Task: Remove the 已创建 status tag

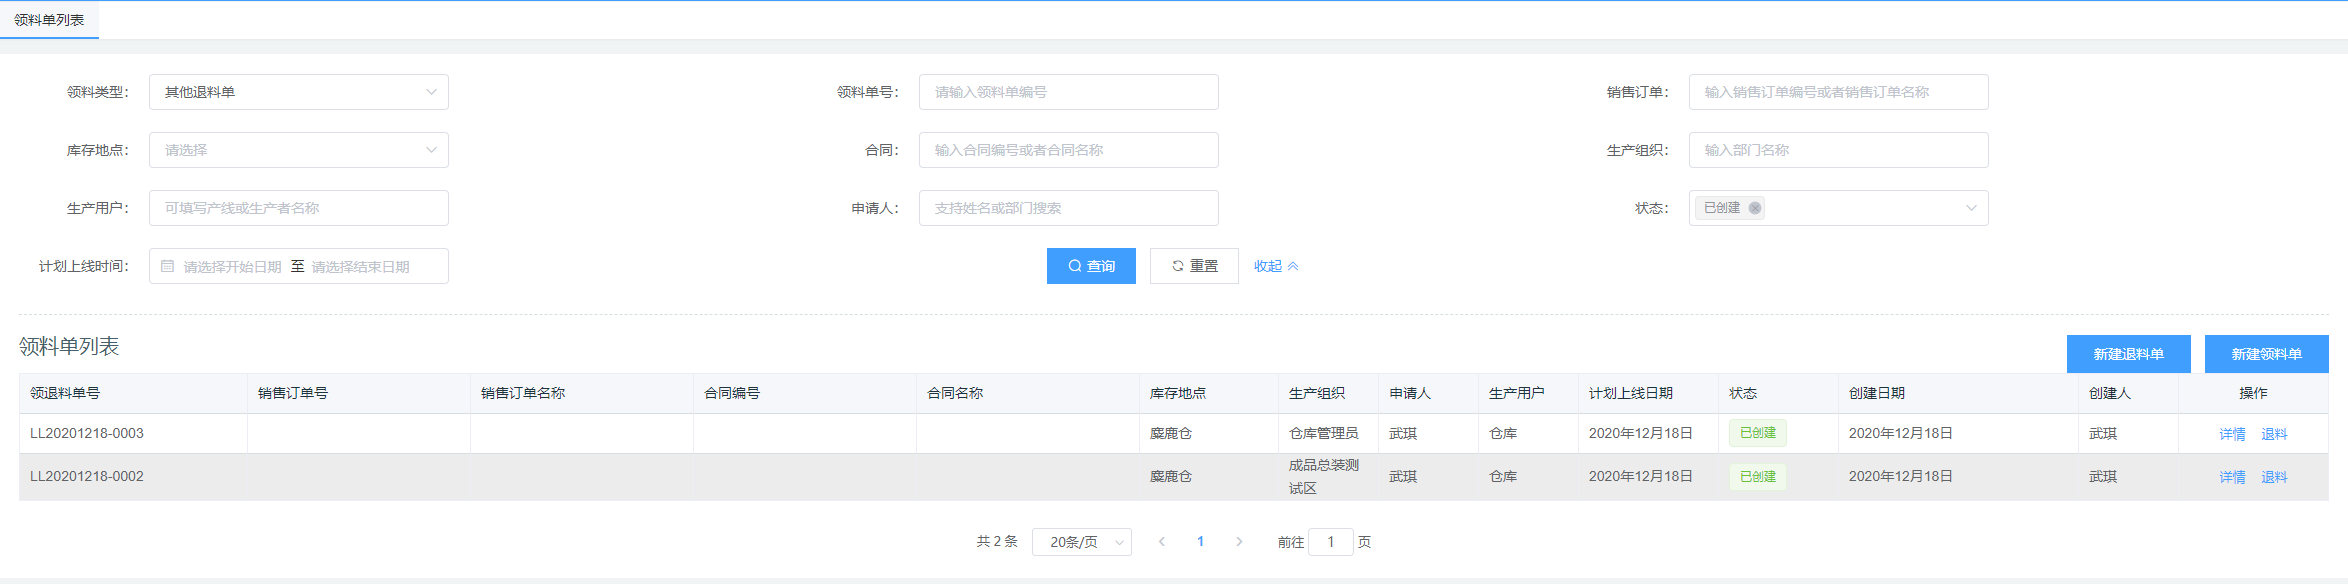Action: 1754,208
